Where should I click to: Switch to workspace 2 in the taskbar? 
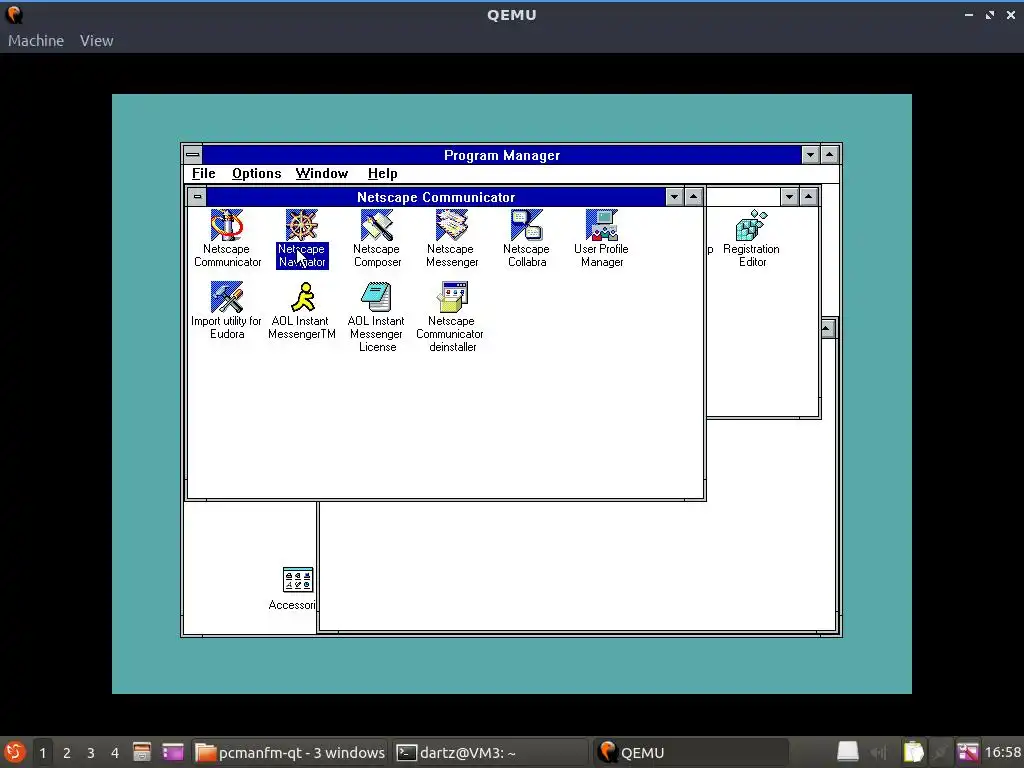67,753
